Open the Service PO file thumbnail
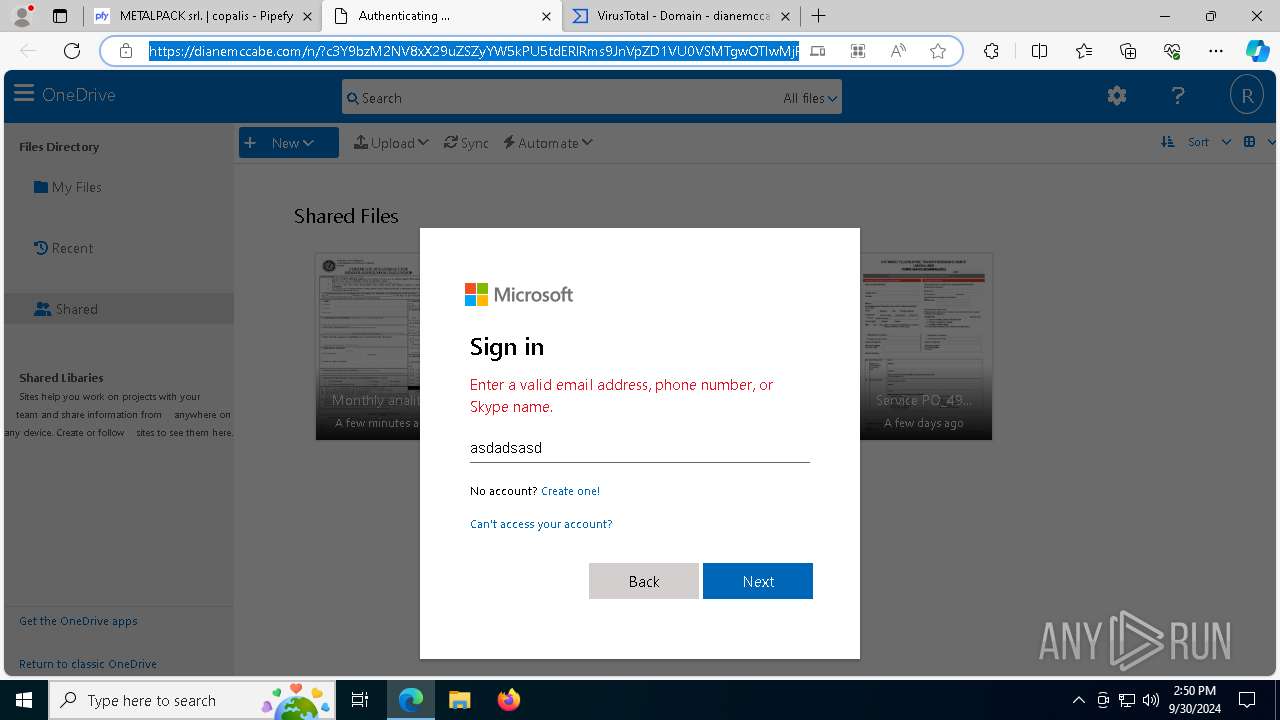Viewport: 1280px width, 720px height. [926, 346]
